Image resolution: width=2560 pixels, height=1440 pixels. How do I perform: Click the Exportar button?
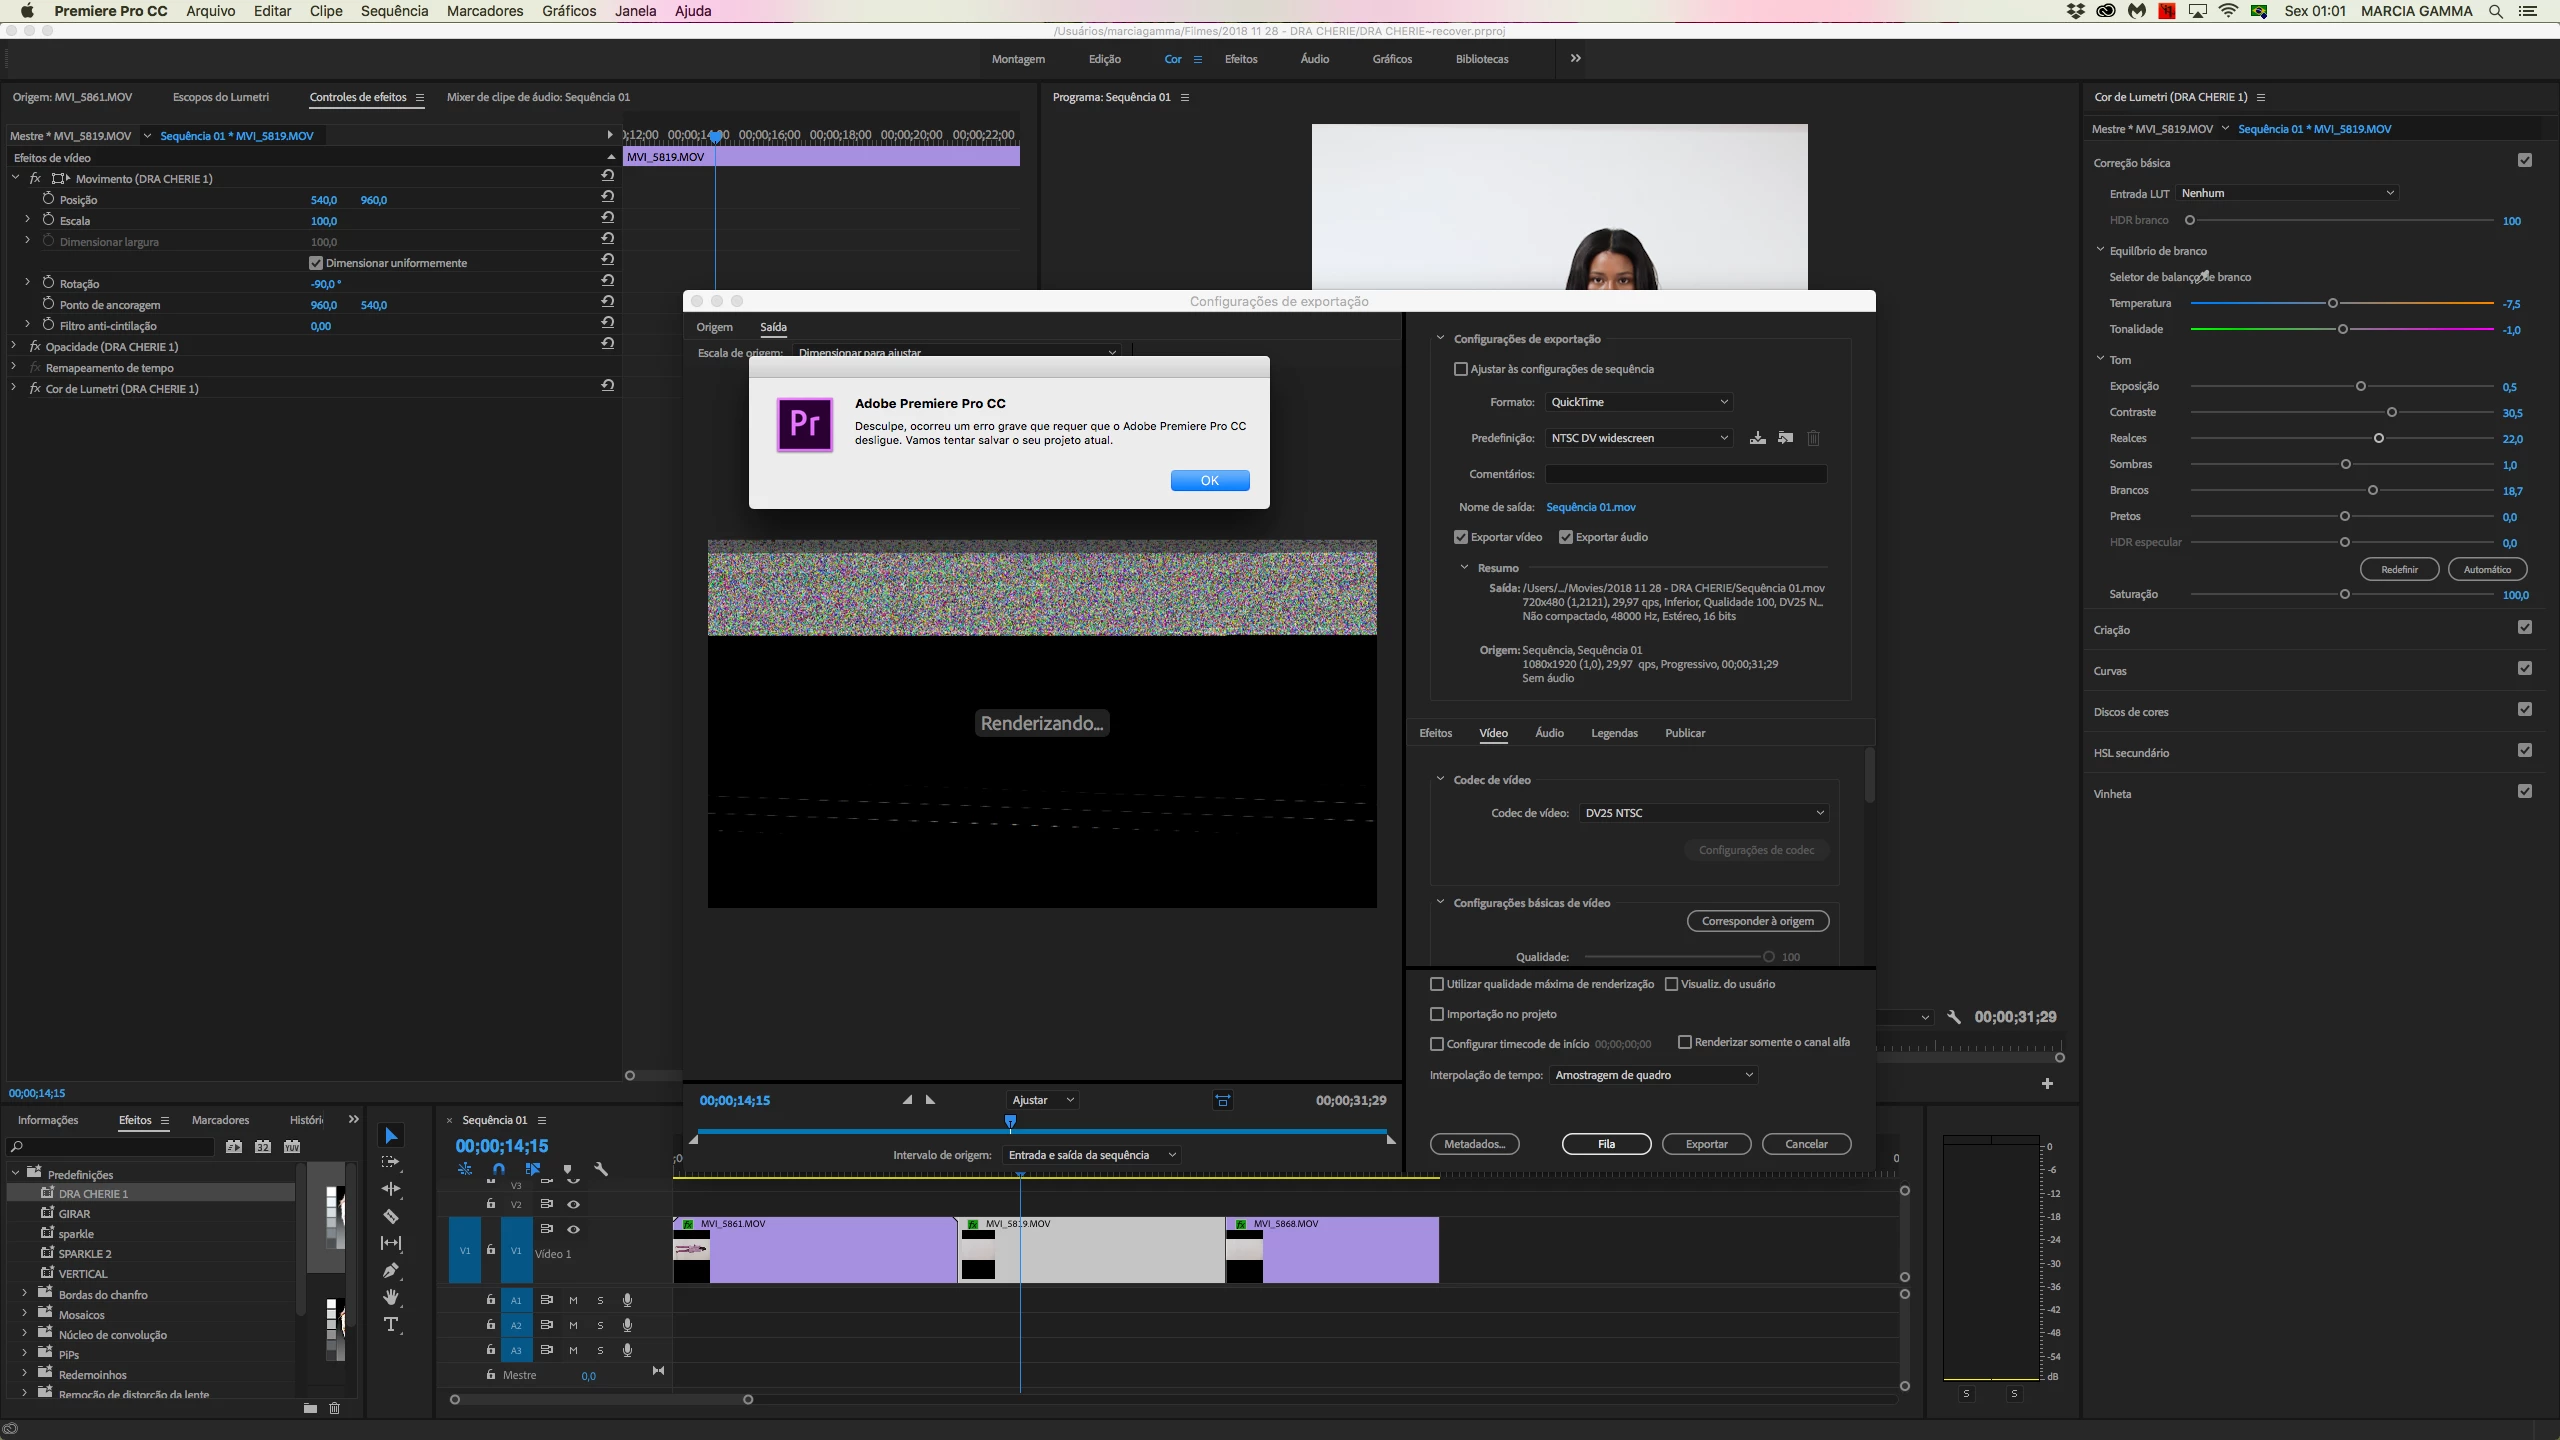pos(1706,1144)
